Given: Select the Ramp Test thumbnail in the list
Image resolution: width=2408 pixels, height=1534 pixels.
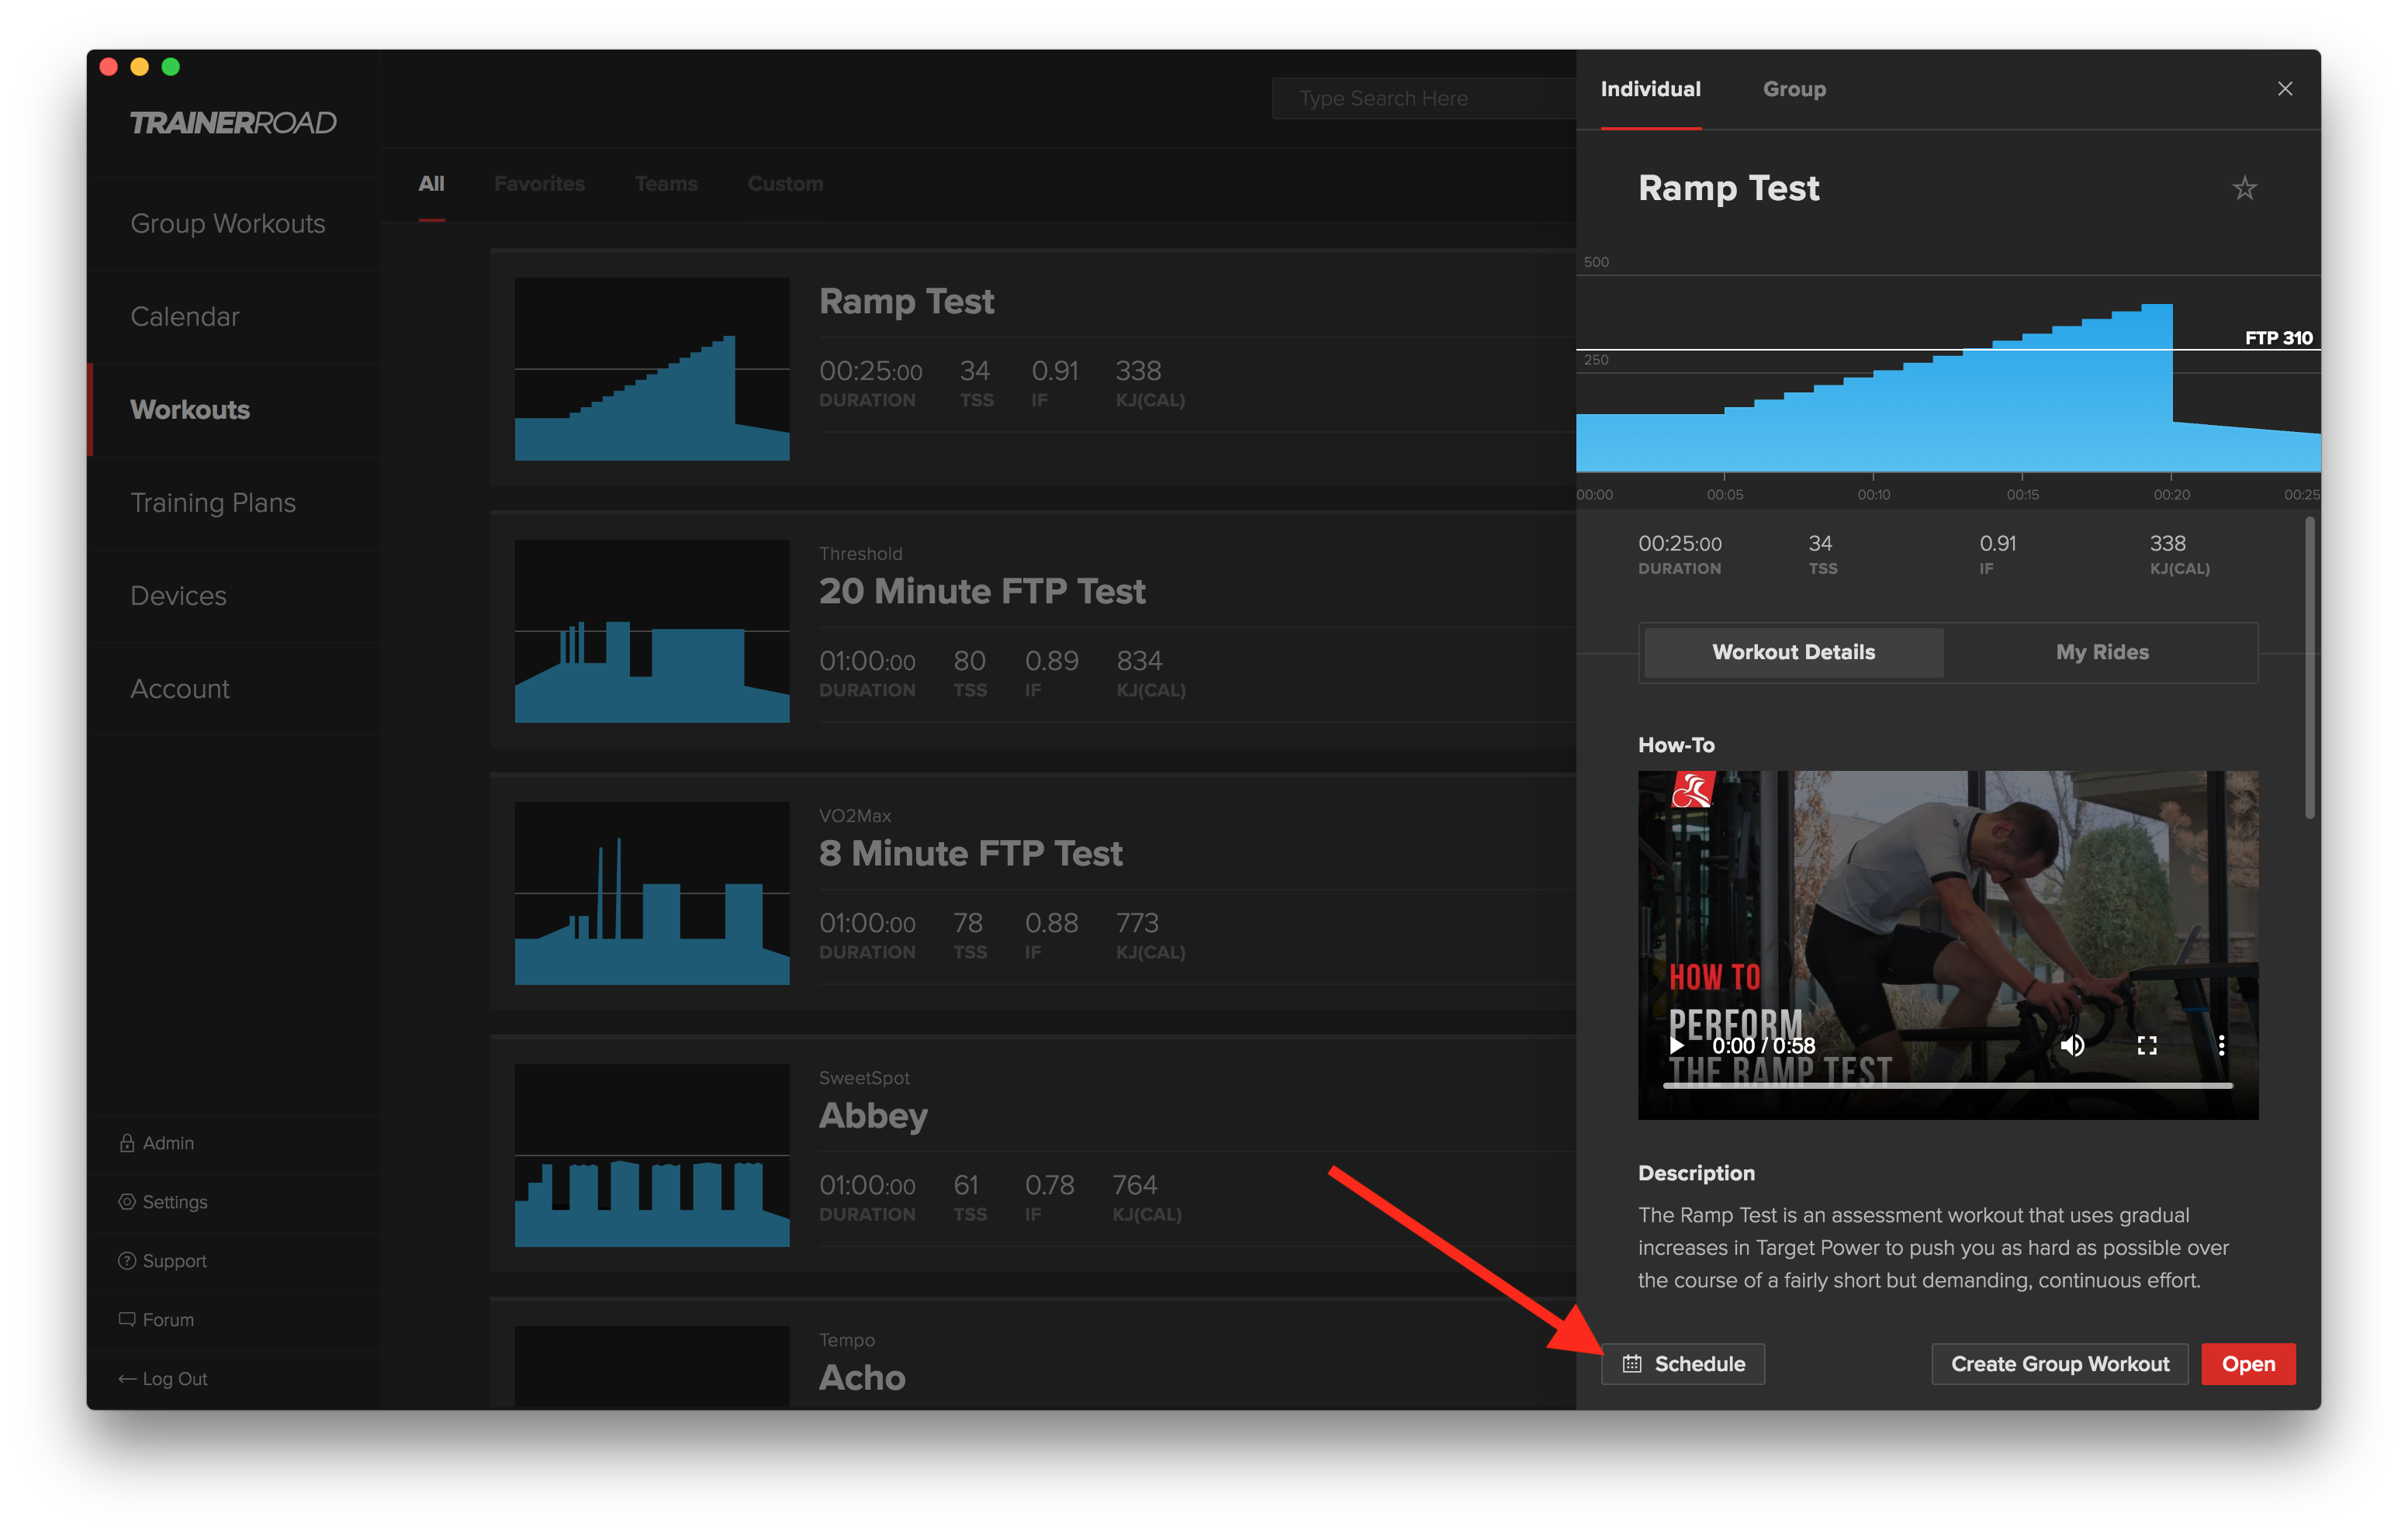Looking at the screenshot, I should [x=652, y=368].
